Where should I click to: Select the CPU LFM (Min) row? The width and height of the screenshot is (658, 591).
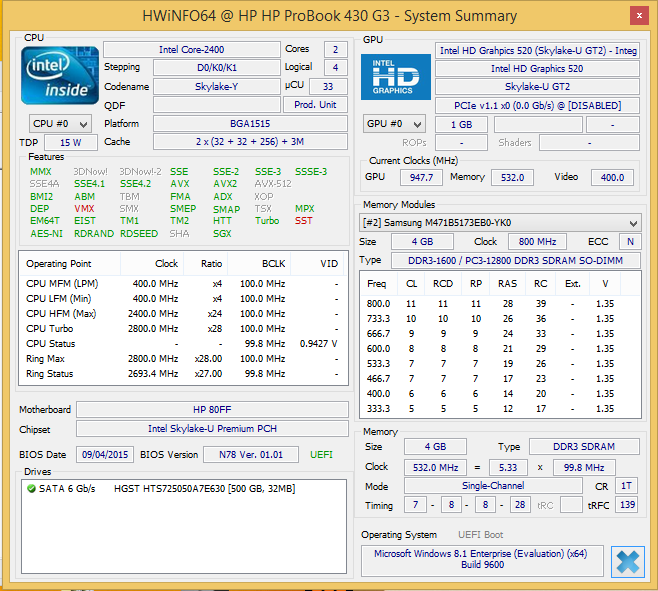tap(183, 299)
